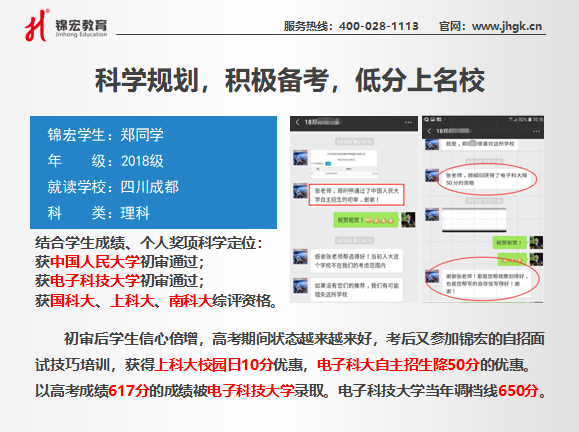
Task: Click the blue student info box
Action: pos(153,172)
